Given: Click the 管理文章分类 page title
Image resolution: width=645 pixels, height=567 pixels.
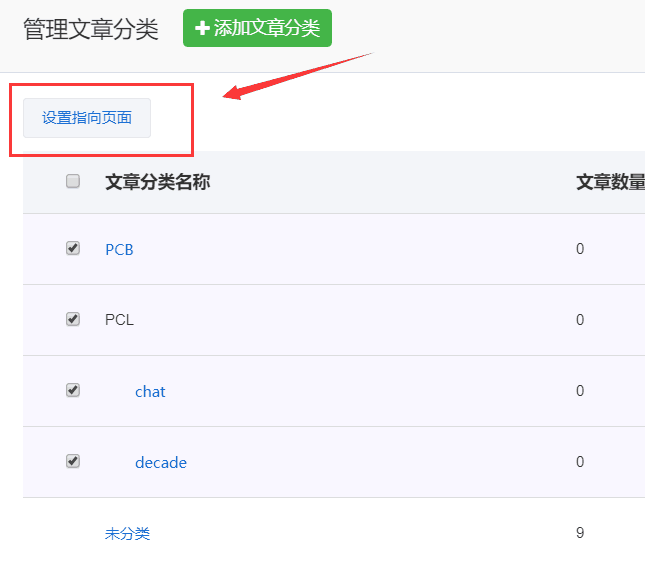Looking at the screenshot, I should [x=91, y=29].
